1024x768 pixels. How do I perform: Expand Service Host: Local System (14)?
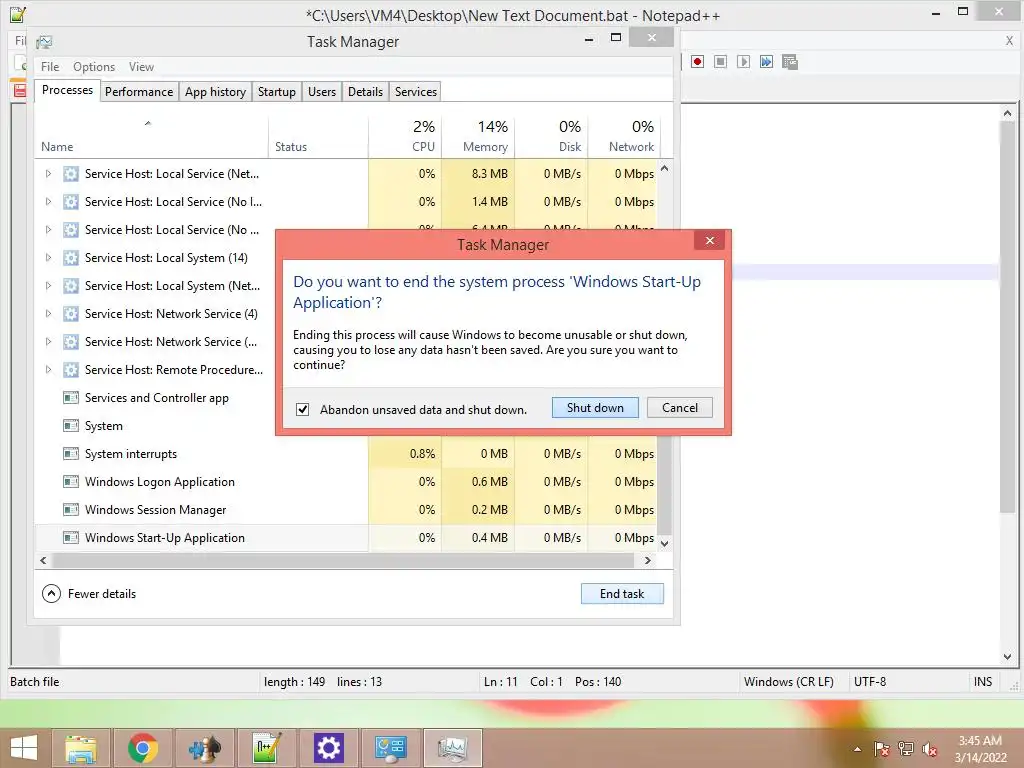48,257
